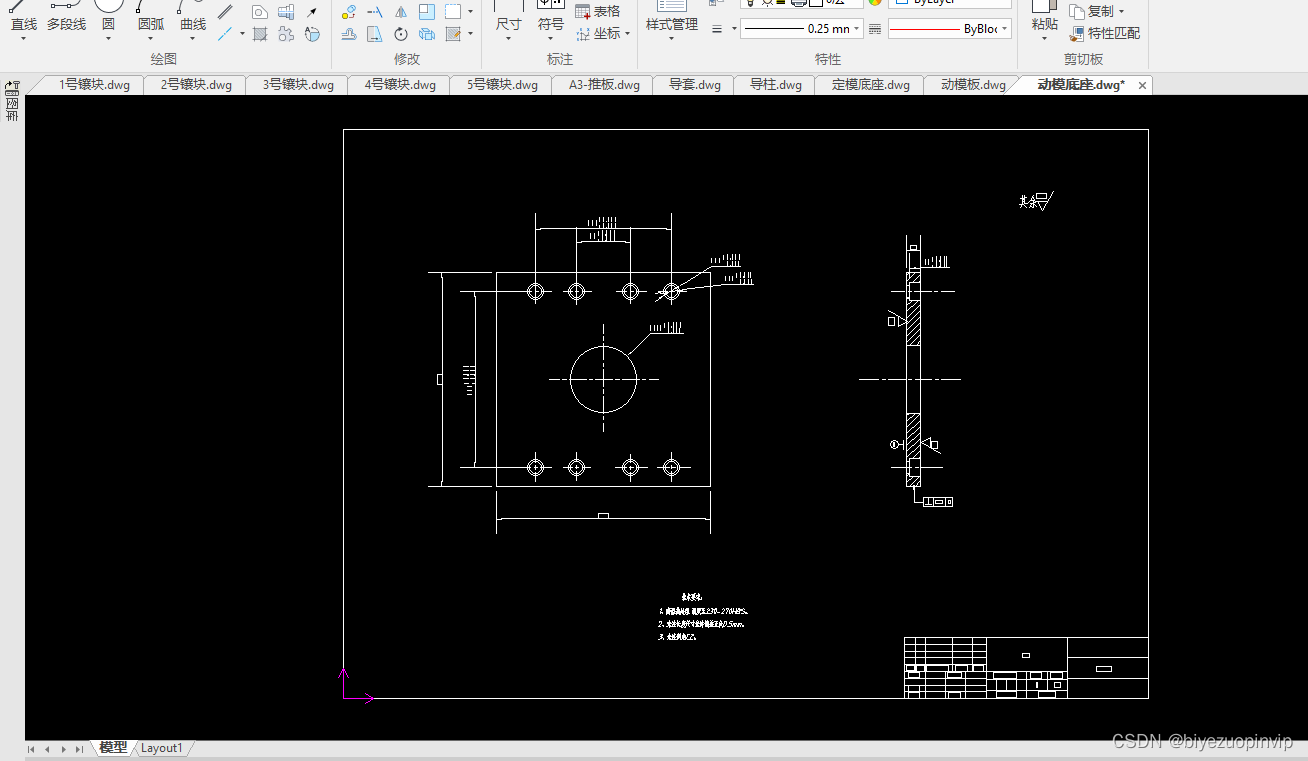
Task: Expand the 圆弧 dropdown arrow
Action: tap(150, 39)
